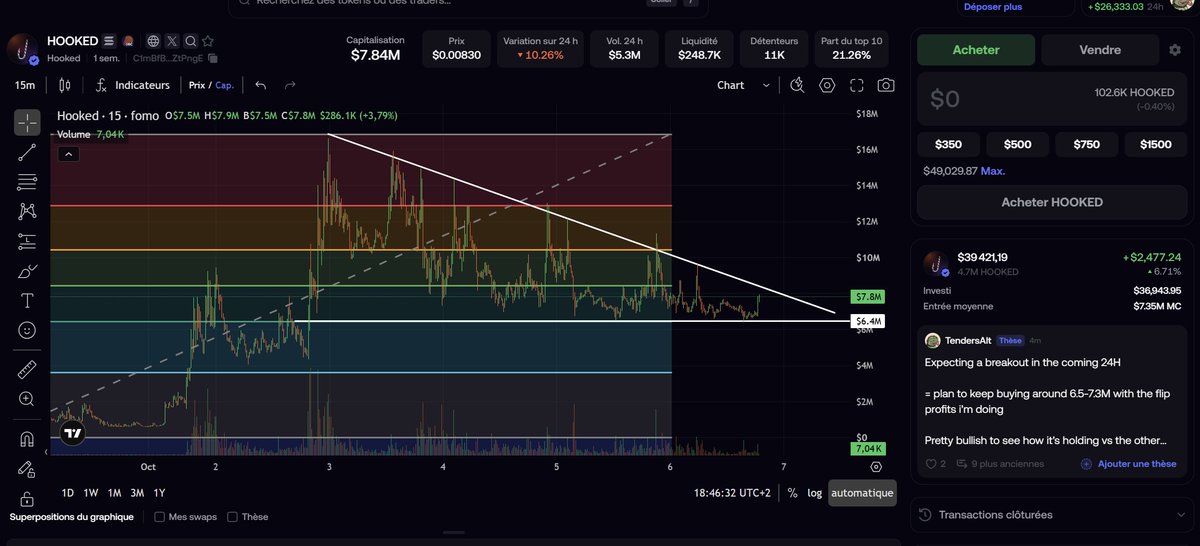Switch chart to Cap. mode
Viewport: 1200px width, 546px height.
coord(224,86)
